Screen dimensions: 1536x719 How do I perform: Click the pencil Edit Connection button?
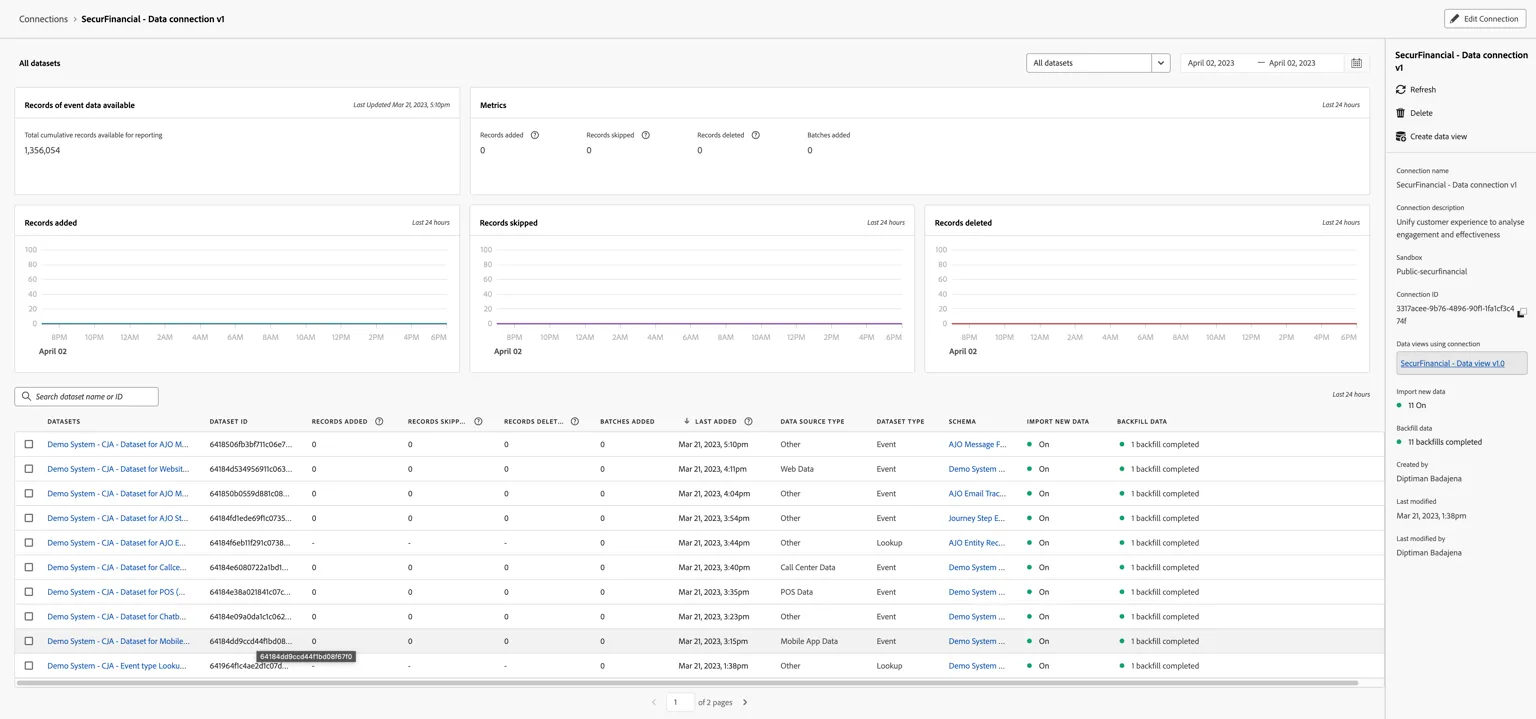coord(1485,19)
